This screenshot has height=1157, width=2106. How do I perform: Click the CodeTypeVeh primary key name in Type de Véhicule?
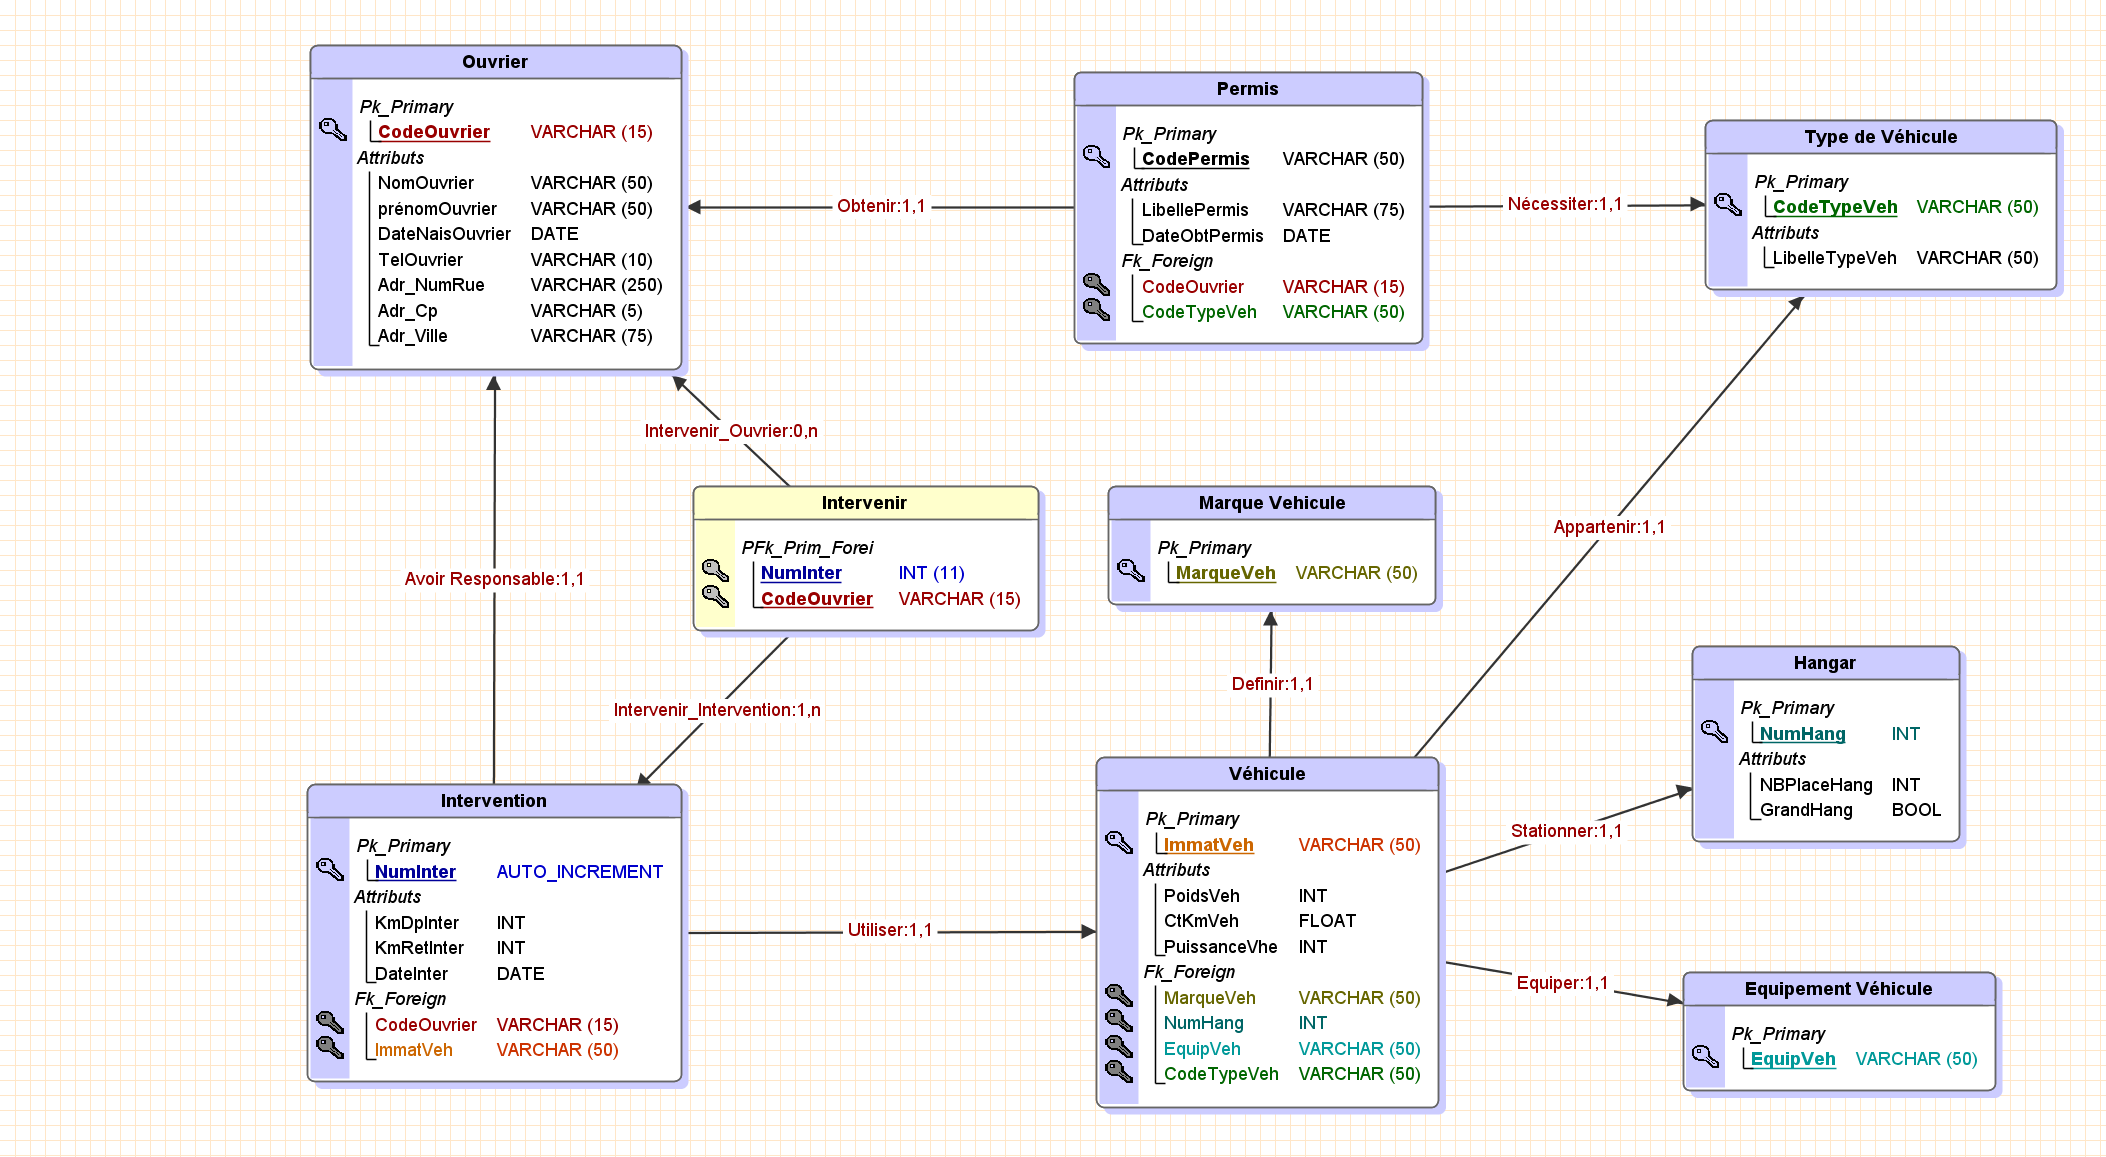[1834, 207]
